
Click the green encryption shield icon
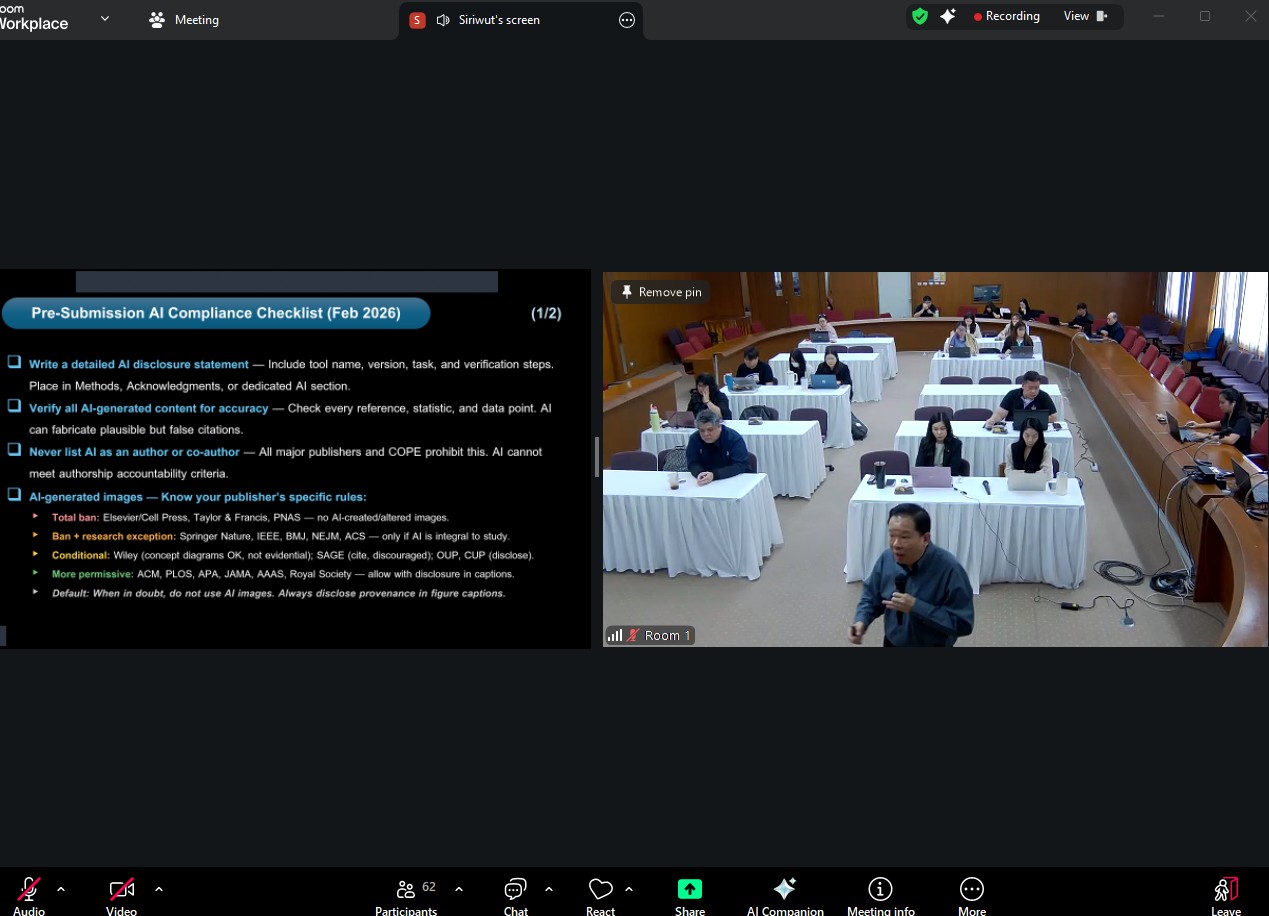(x=919, y=16)
